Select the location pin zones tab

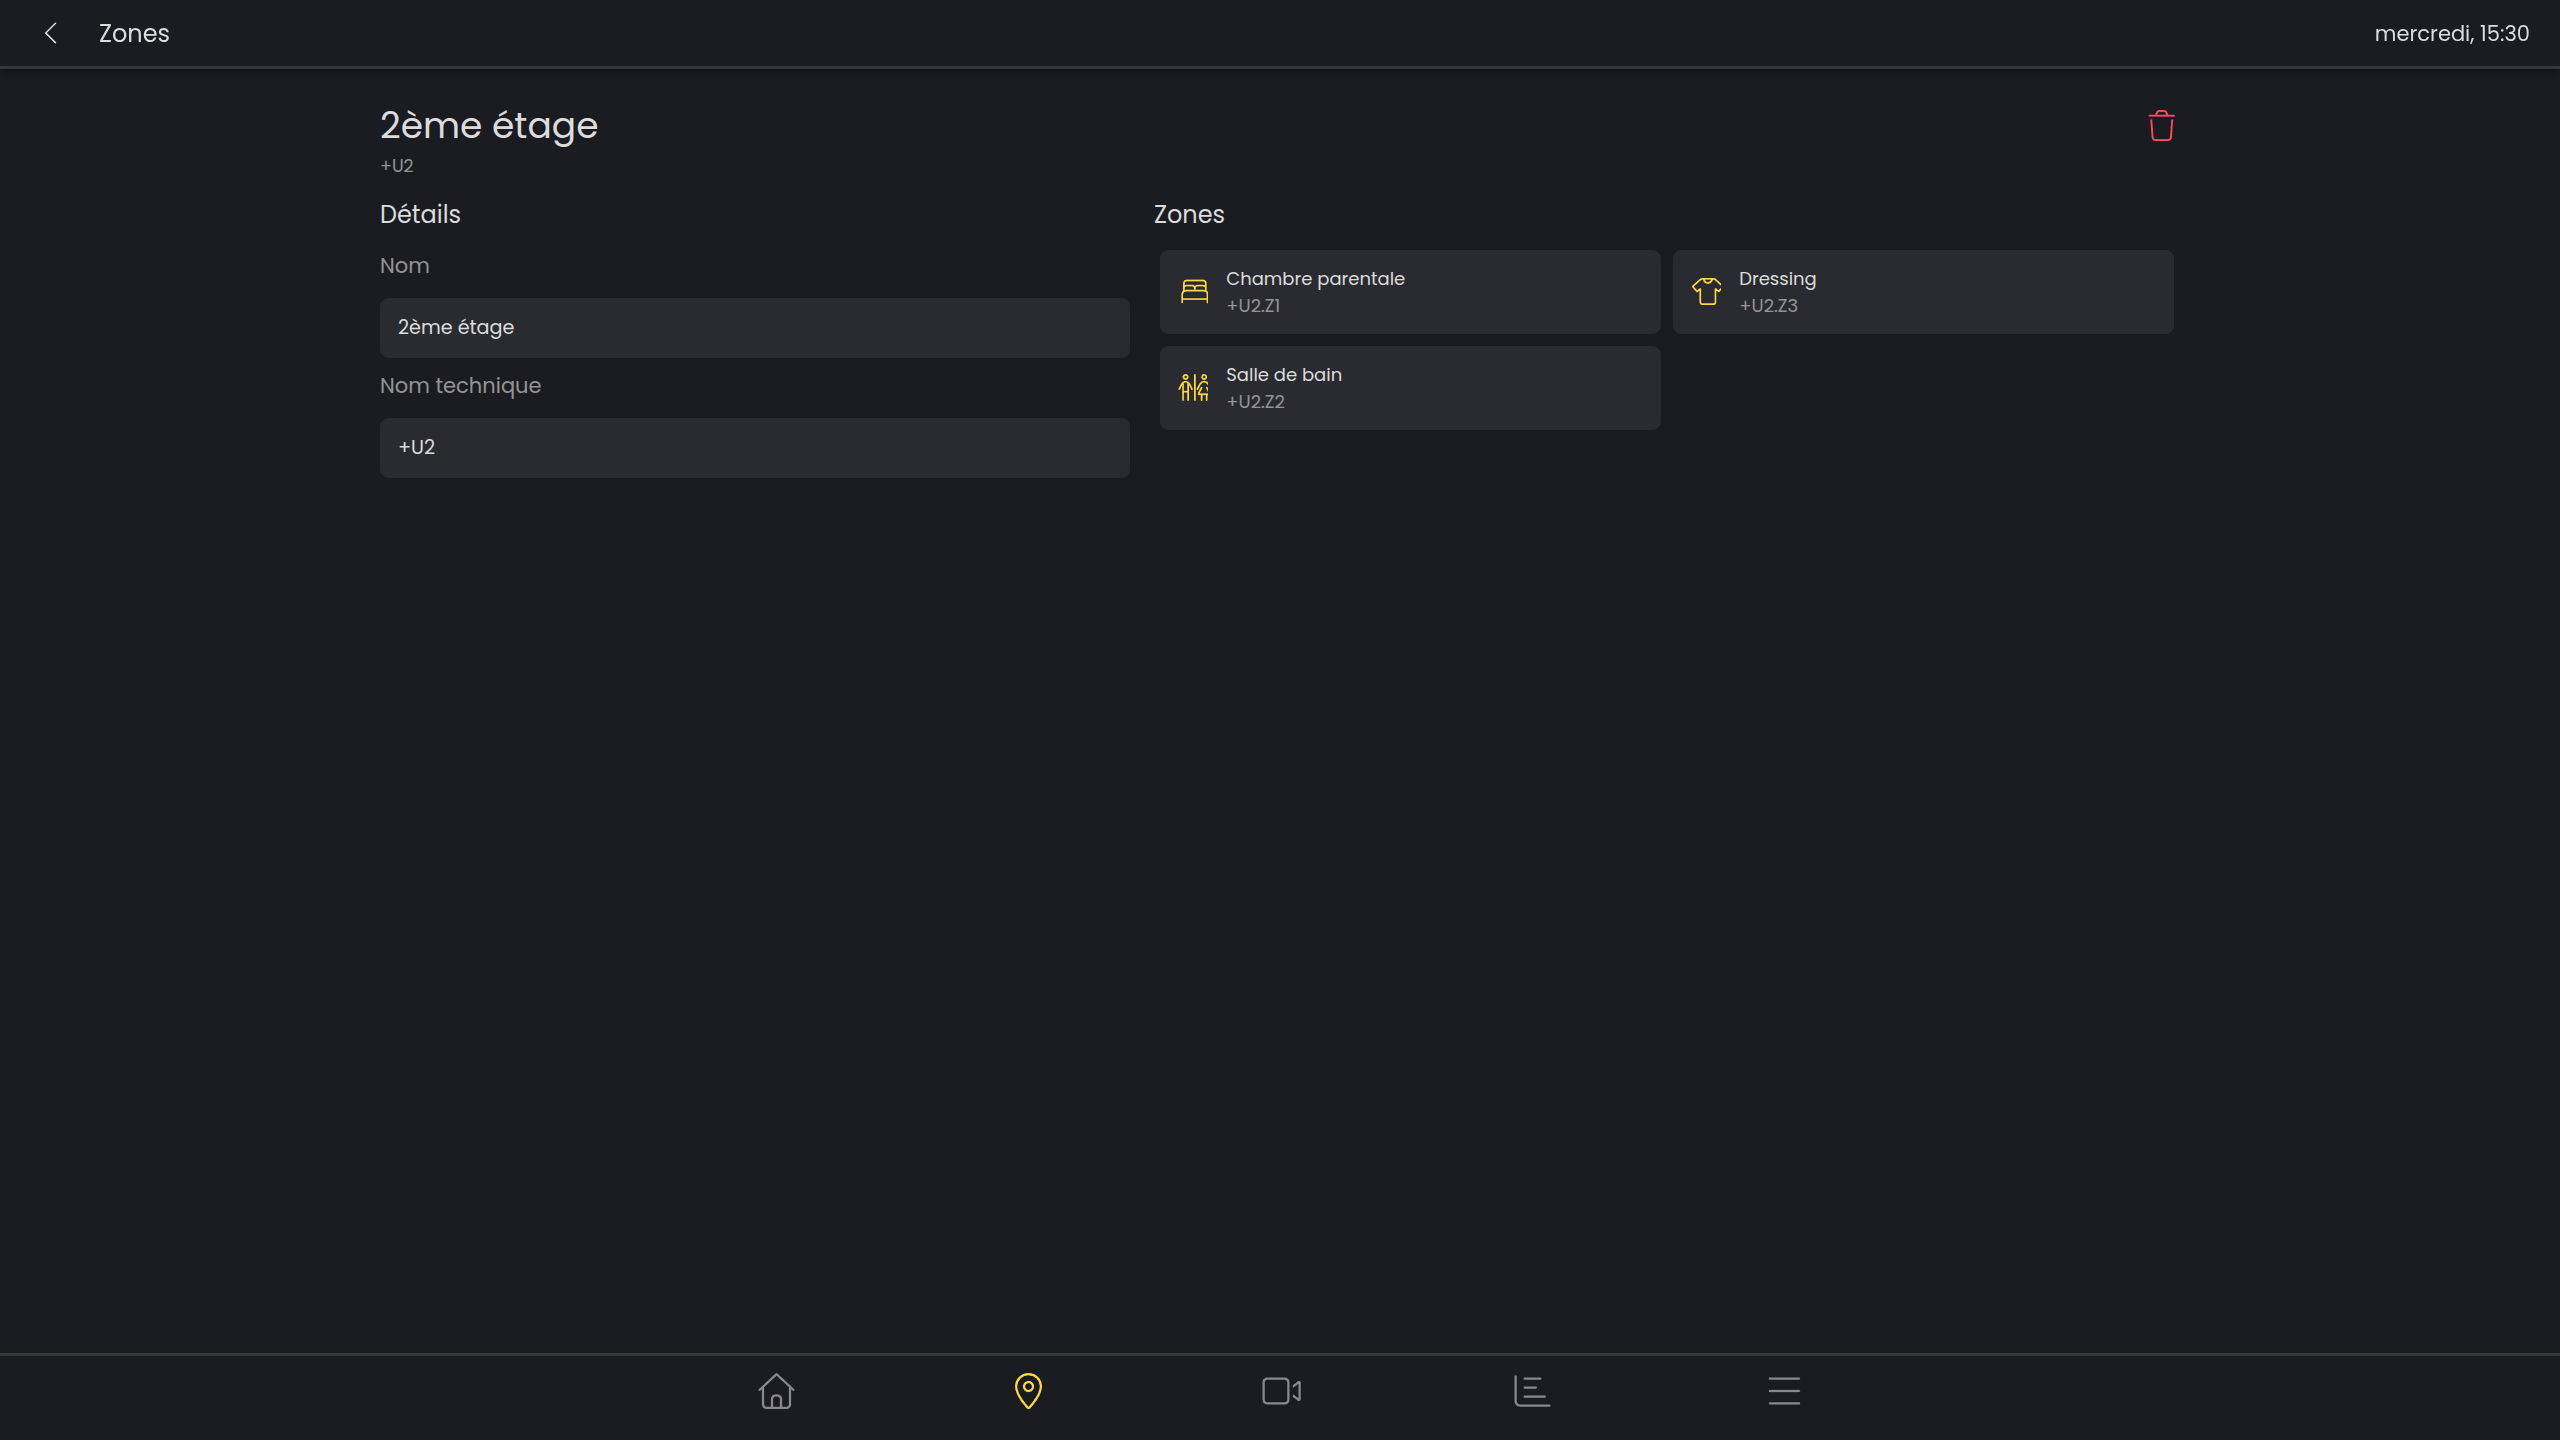pyautogui.click(x=1028, y=1391)
